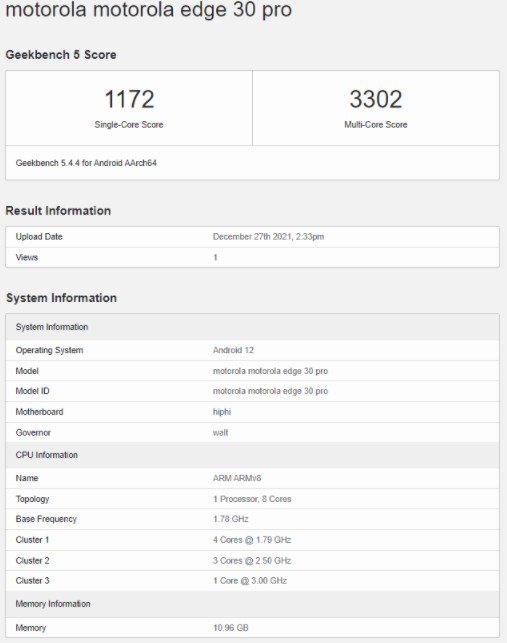Click Geekbench 5.4.4 for Android AArch64 text
Image resolution: width=507 pixels, height=643 pixels.
point(86,163)
